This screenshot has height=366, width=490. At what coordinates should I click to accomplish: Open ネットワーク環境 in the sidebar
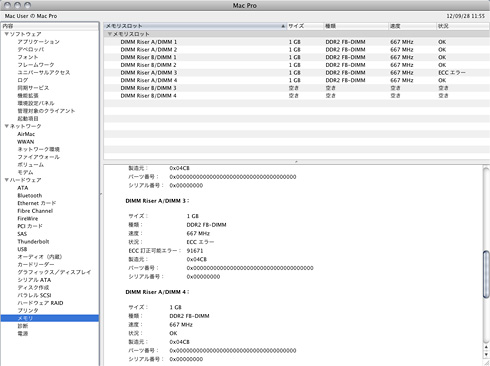coord(38,149)
